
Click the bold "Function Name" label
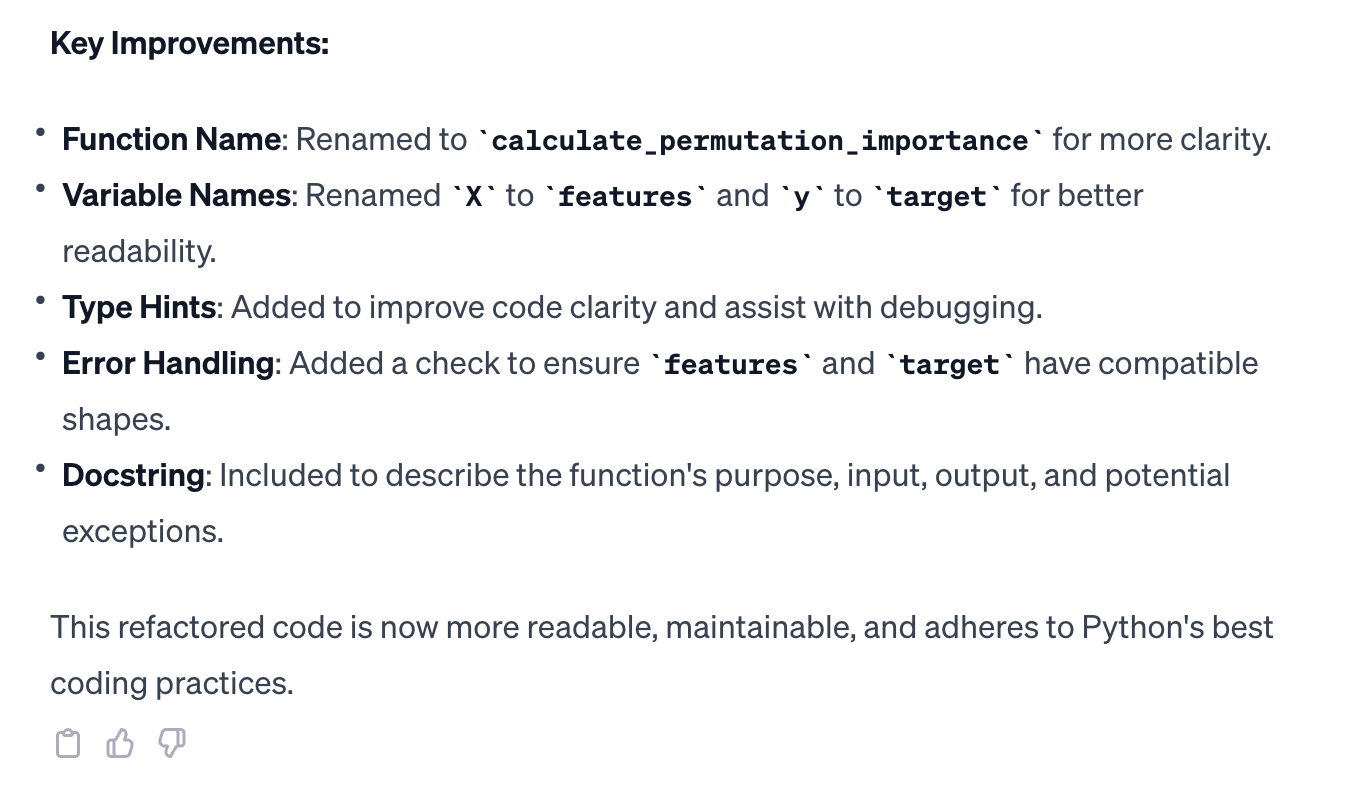point(171,139)
